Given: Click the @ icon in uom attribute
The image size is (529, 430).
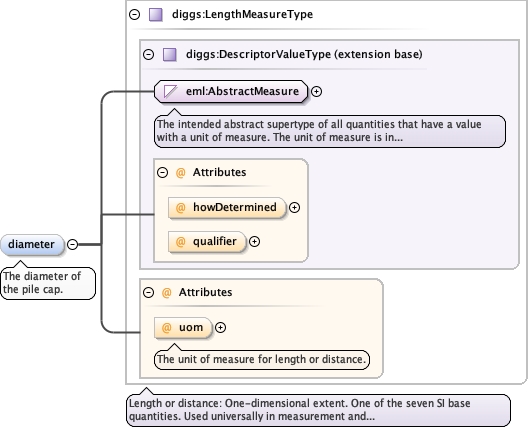Looking at the screenshot, I should click(167, 327).
